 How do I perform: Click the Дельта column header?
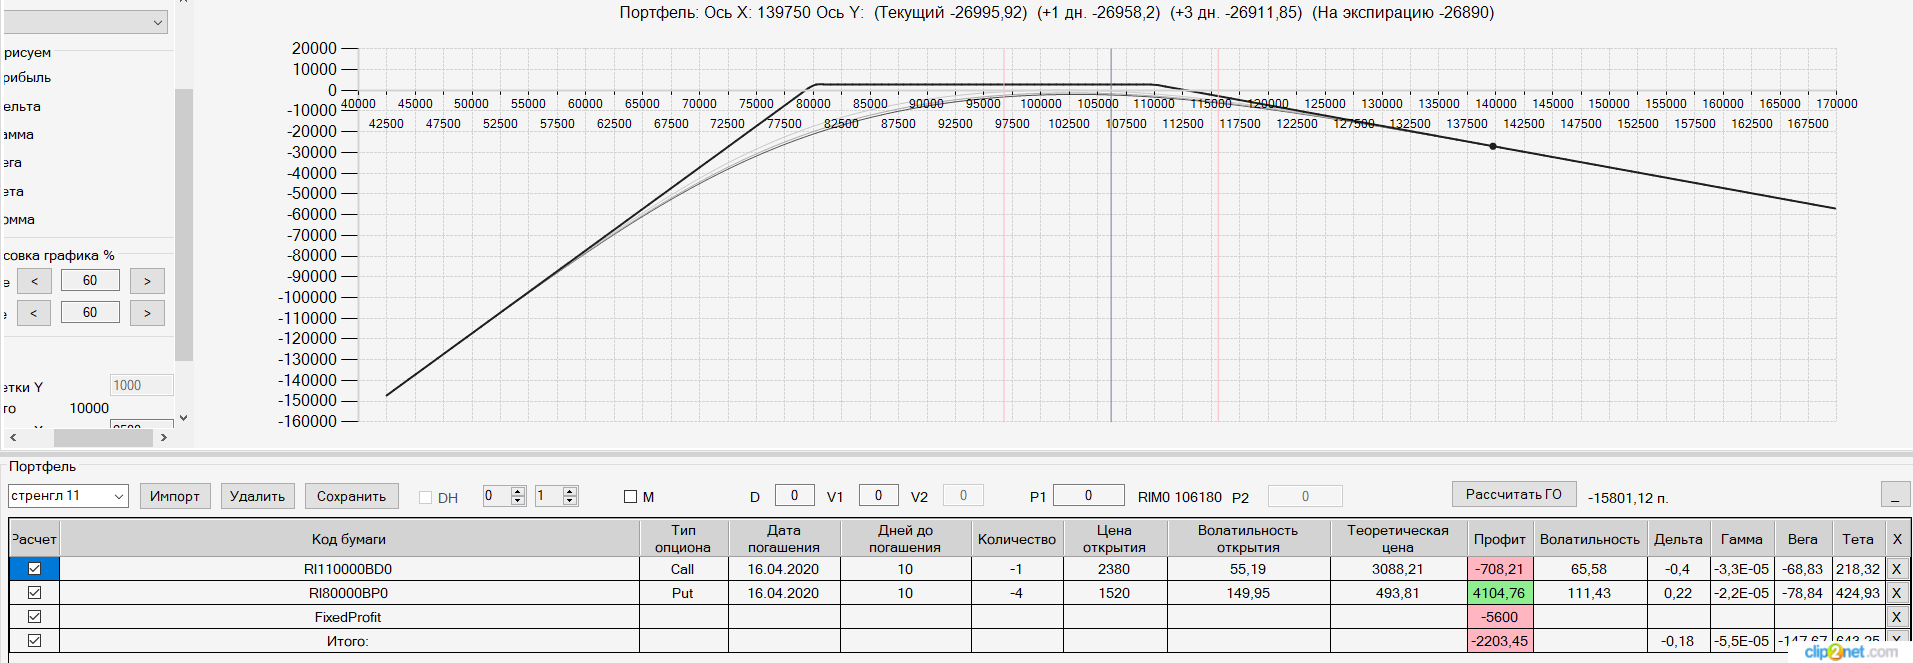(x=1678, y=539)
